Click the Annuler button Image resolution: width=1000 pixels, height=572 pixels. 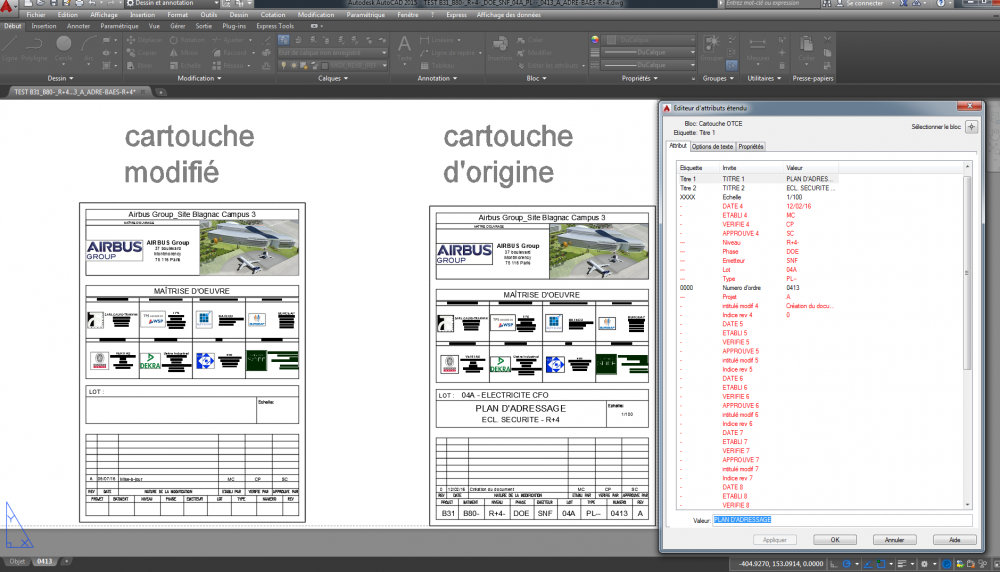(894, 539)
